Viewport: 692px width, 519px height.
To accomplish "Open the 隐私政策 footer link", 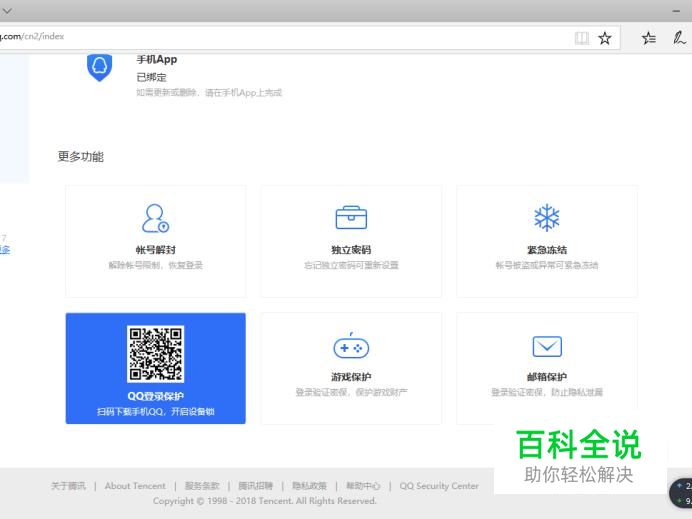I will point(309,486).
